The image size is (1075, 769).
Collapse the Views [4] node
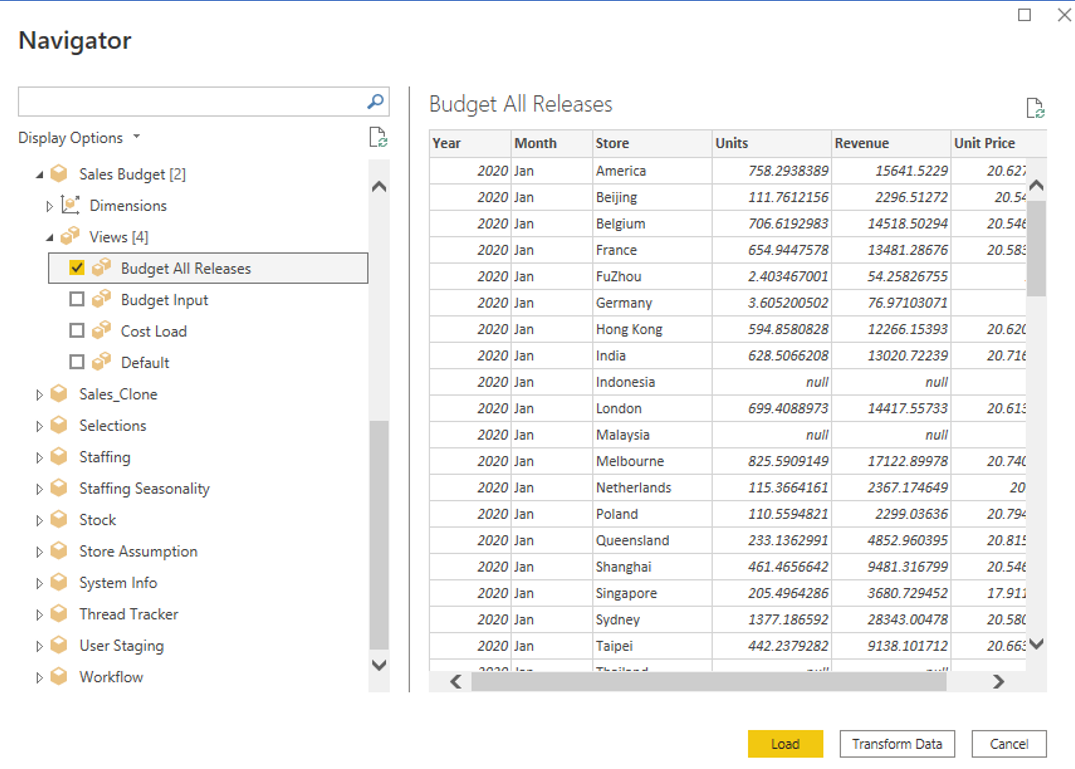(x=50, y=238)
